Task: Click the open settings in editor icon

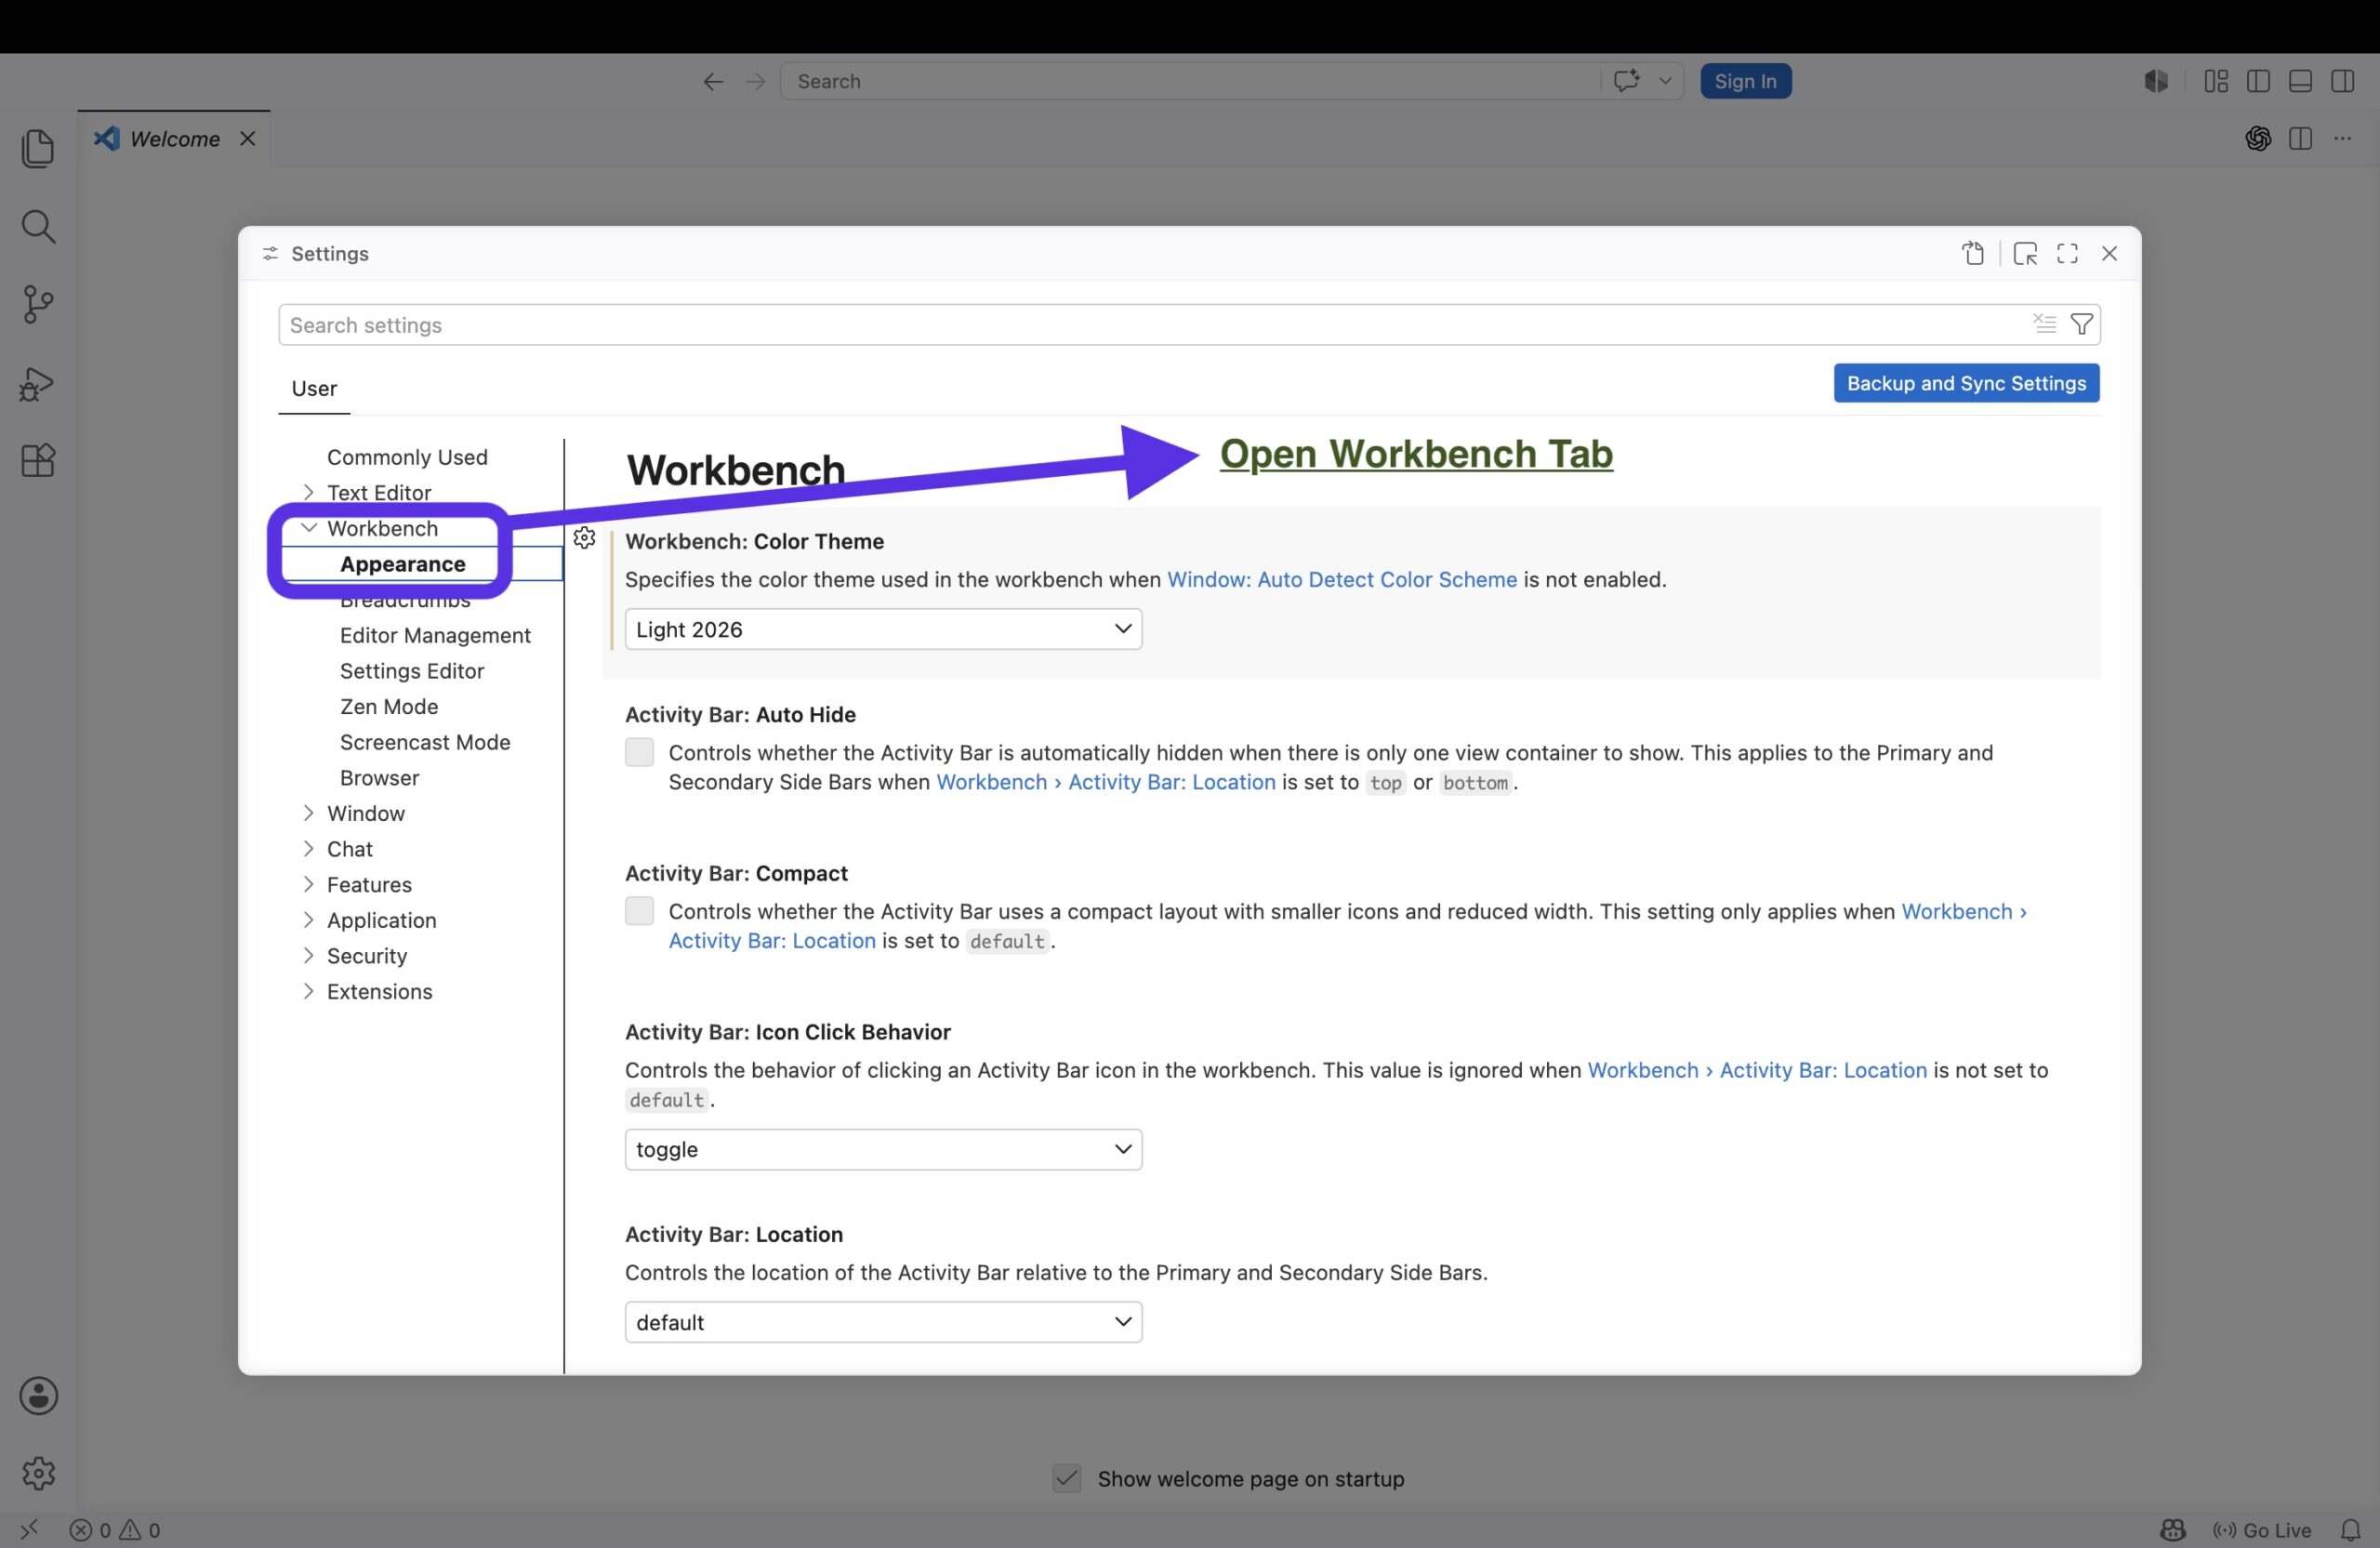Action: (x=2025, y=254)
